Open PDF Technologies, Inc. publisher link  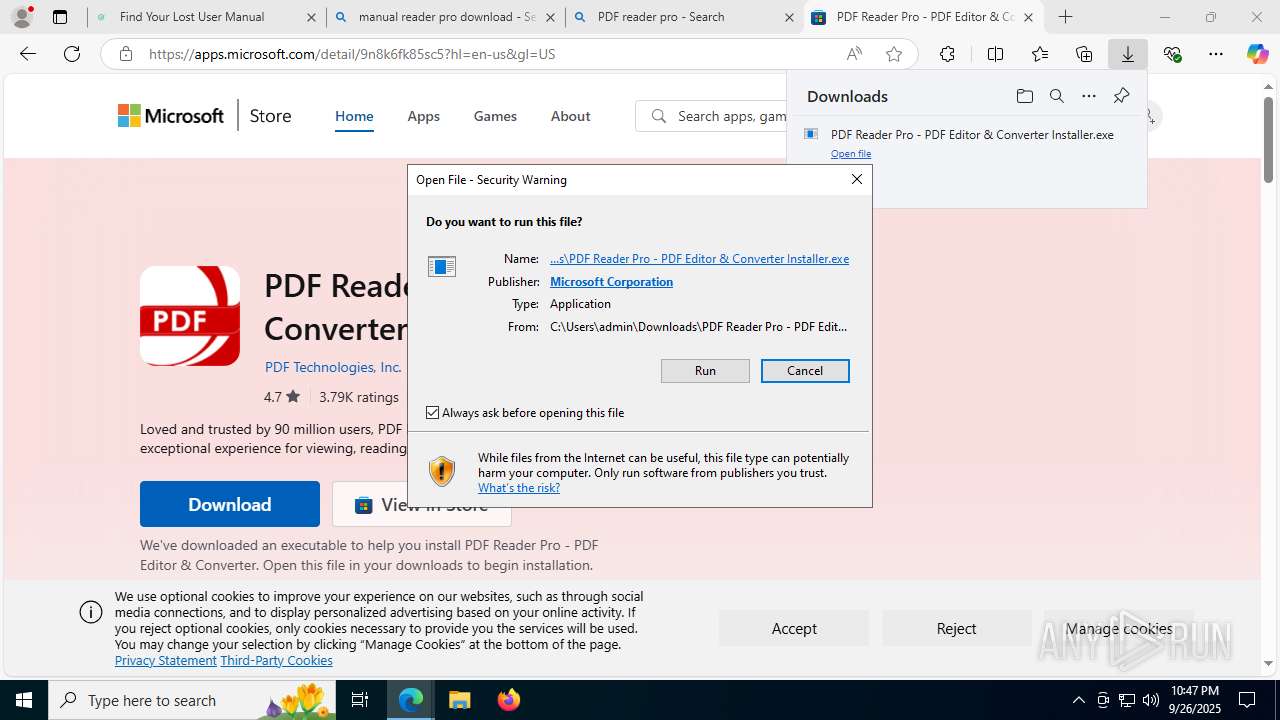[x=333, y=367]
